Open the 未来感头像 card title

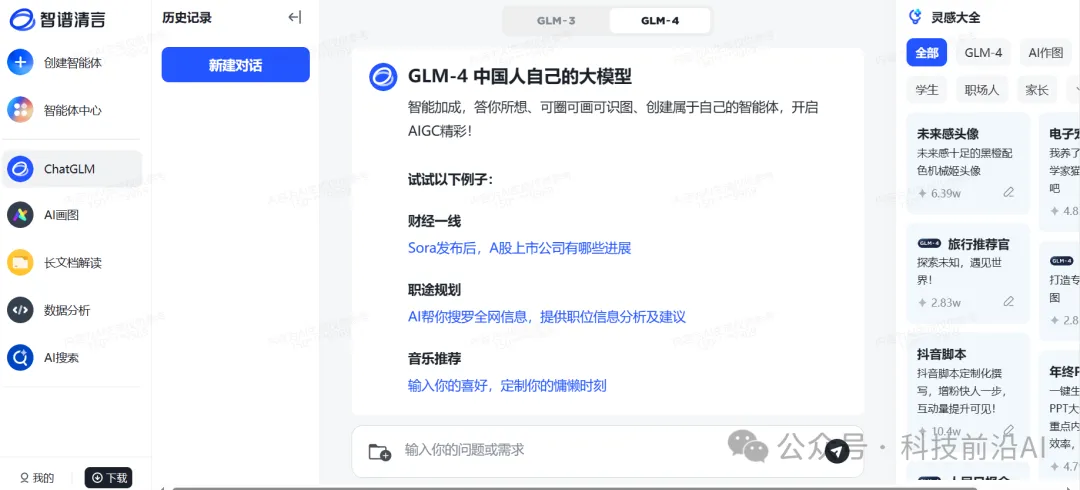click(948, 134)
